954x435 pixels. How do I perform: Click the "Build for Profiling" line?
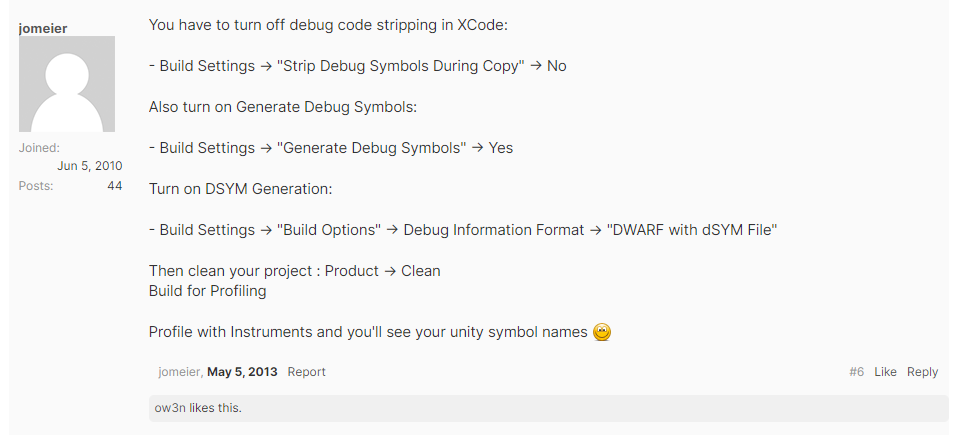207,291
